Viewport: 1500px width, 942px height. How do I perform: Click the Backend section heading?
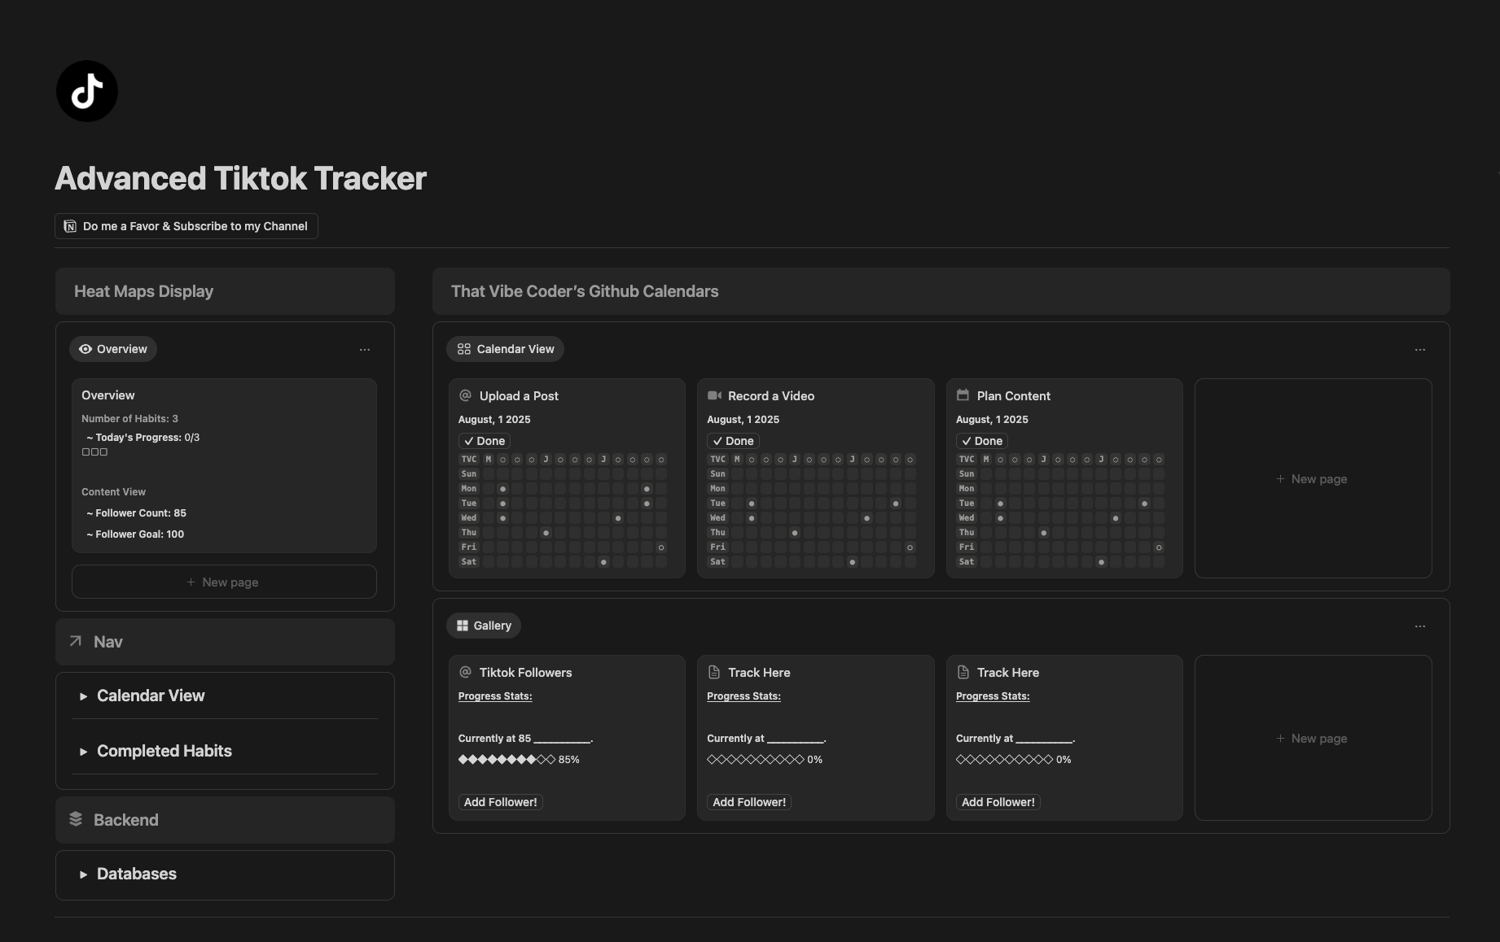126,820
